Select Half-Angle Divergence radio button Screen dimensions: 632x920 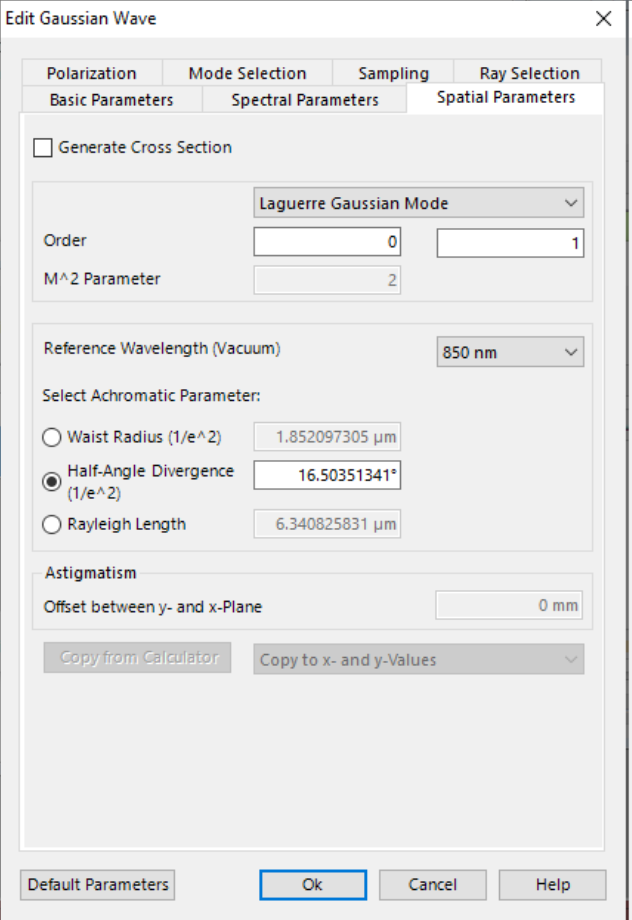click(x=52, y=482)
